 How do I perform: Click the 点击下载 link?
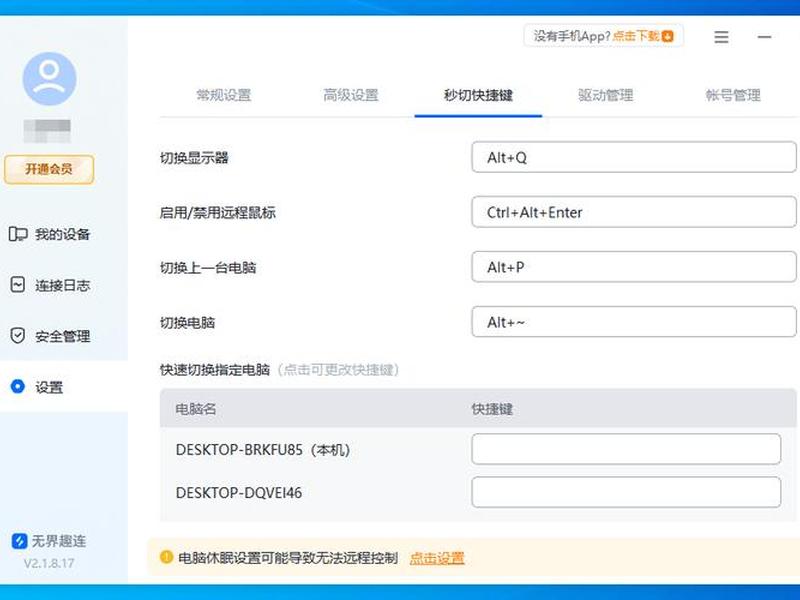point(636,36)
